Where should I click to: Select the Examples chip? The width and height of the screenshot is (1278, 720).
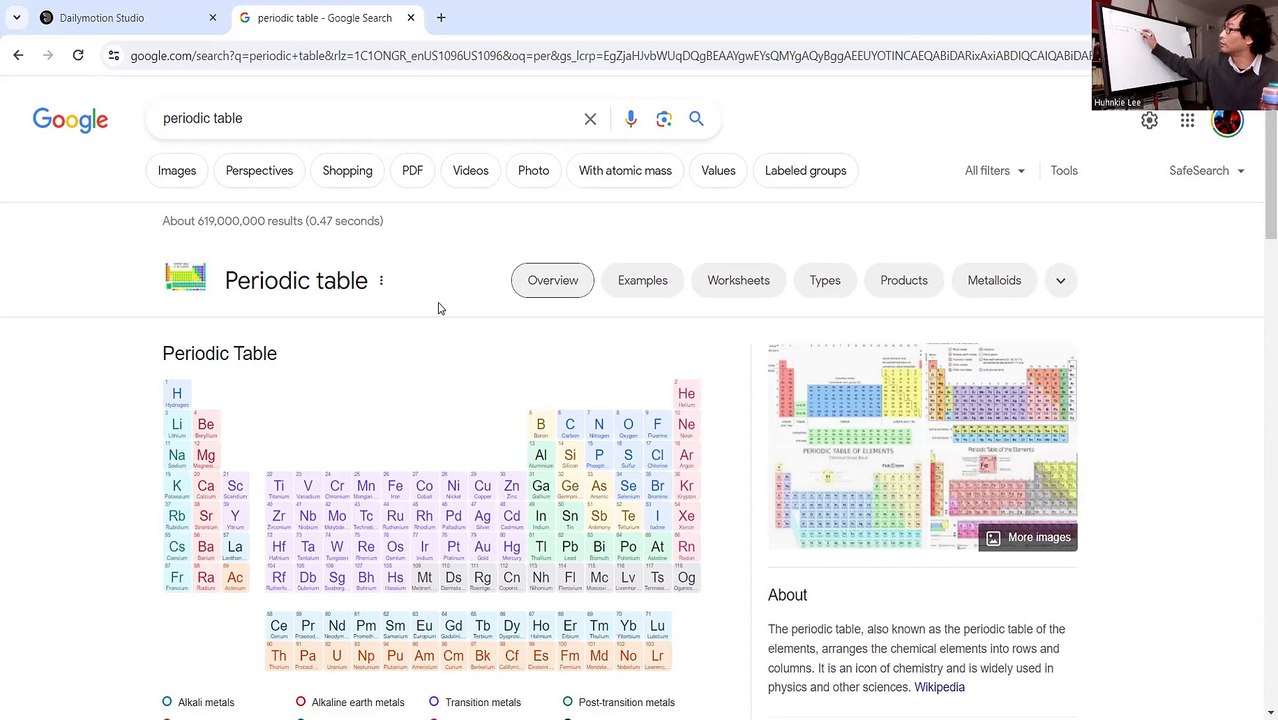[x=642, y=280]
